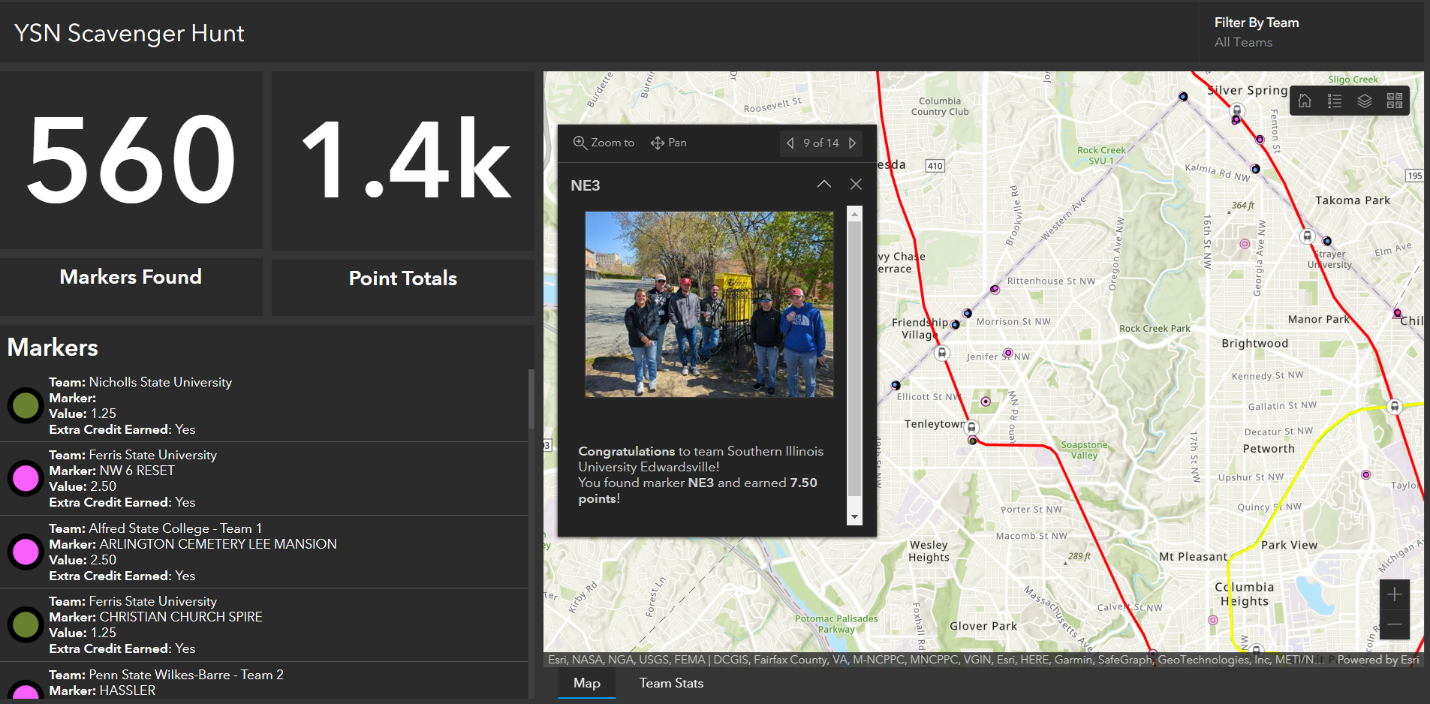
Task: Zoom in with the plus icon
Action: (1394, 594)
